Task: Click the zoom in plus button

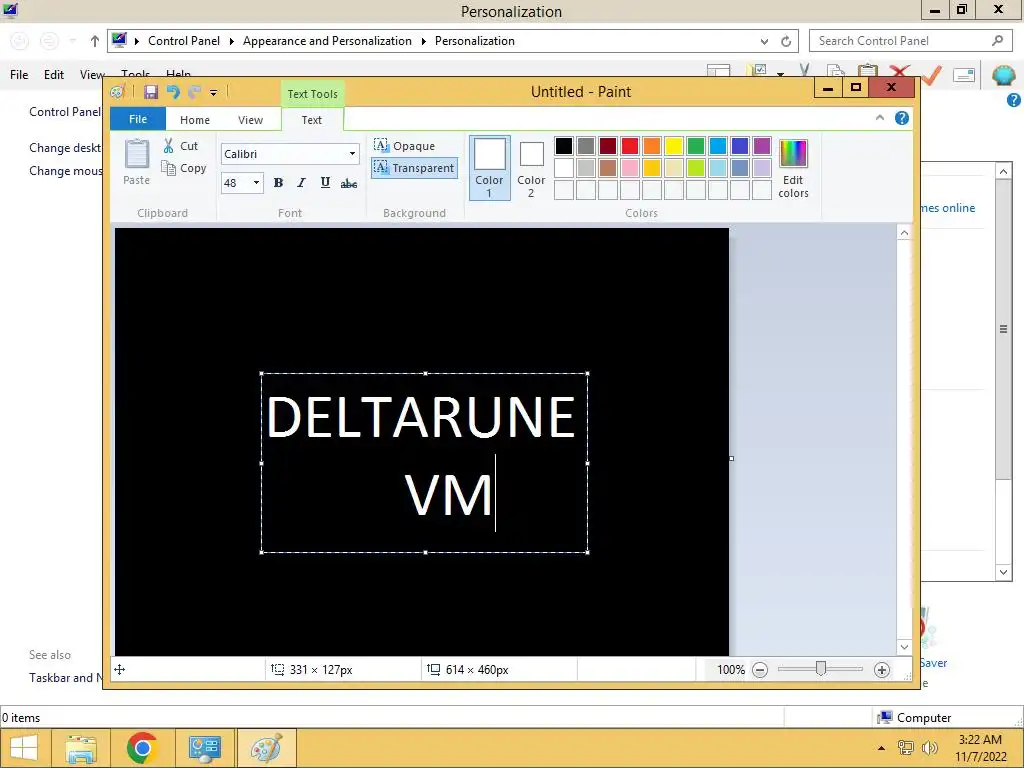Action: [x=882, y=669]
